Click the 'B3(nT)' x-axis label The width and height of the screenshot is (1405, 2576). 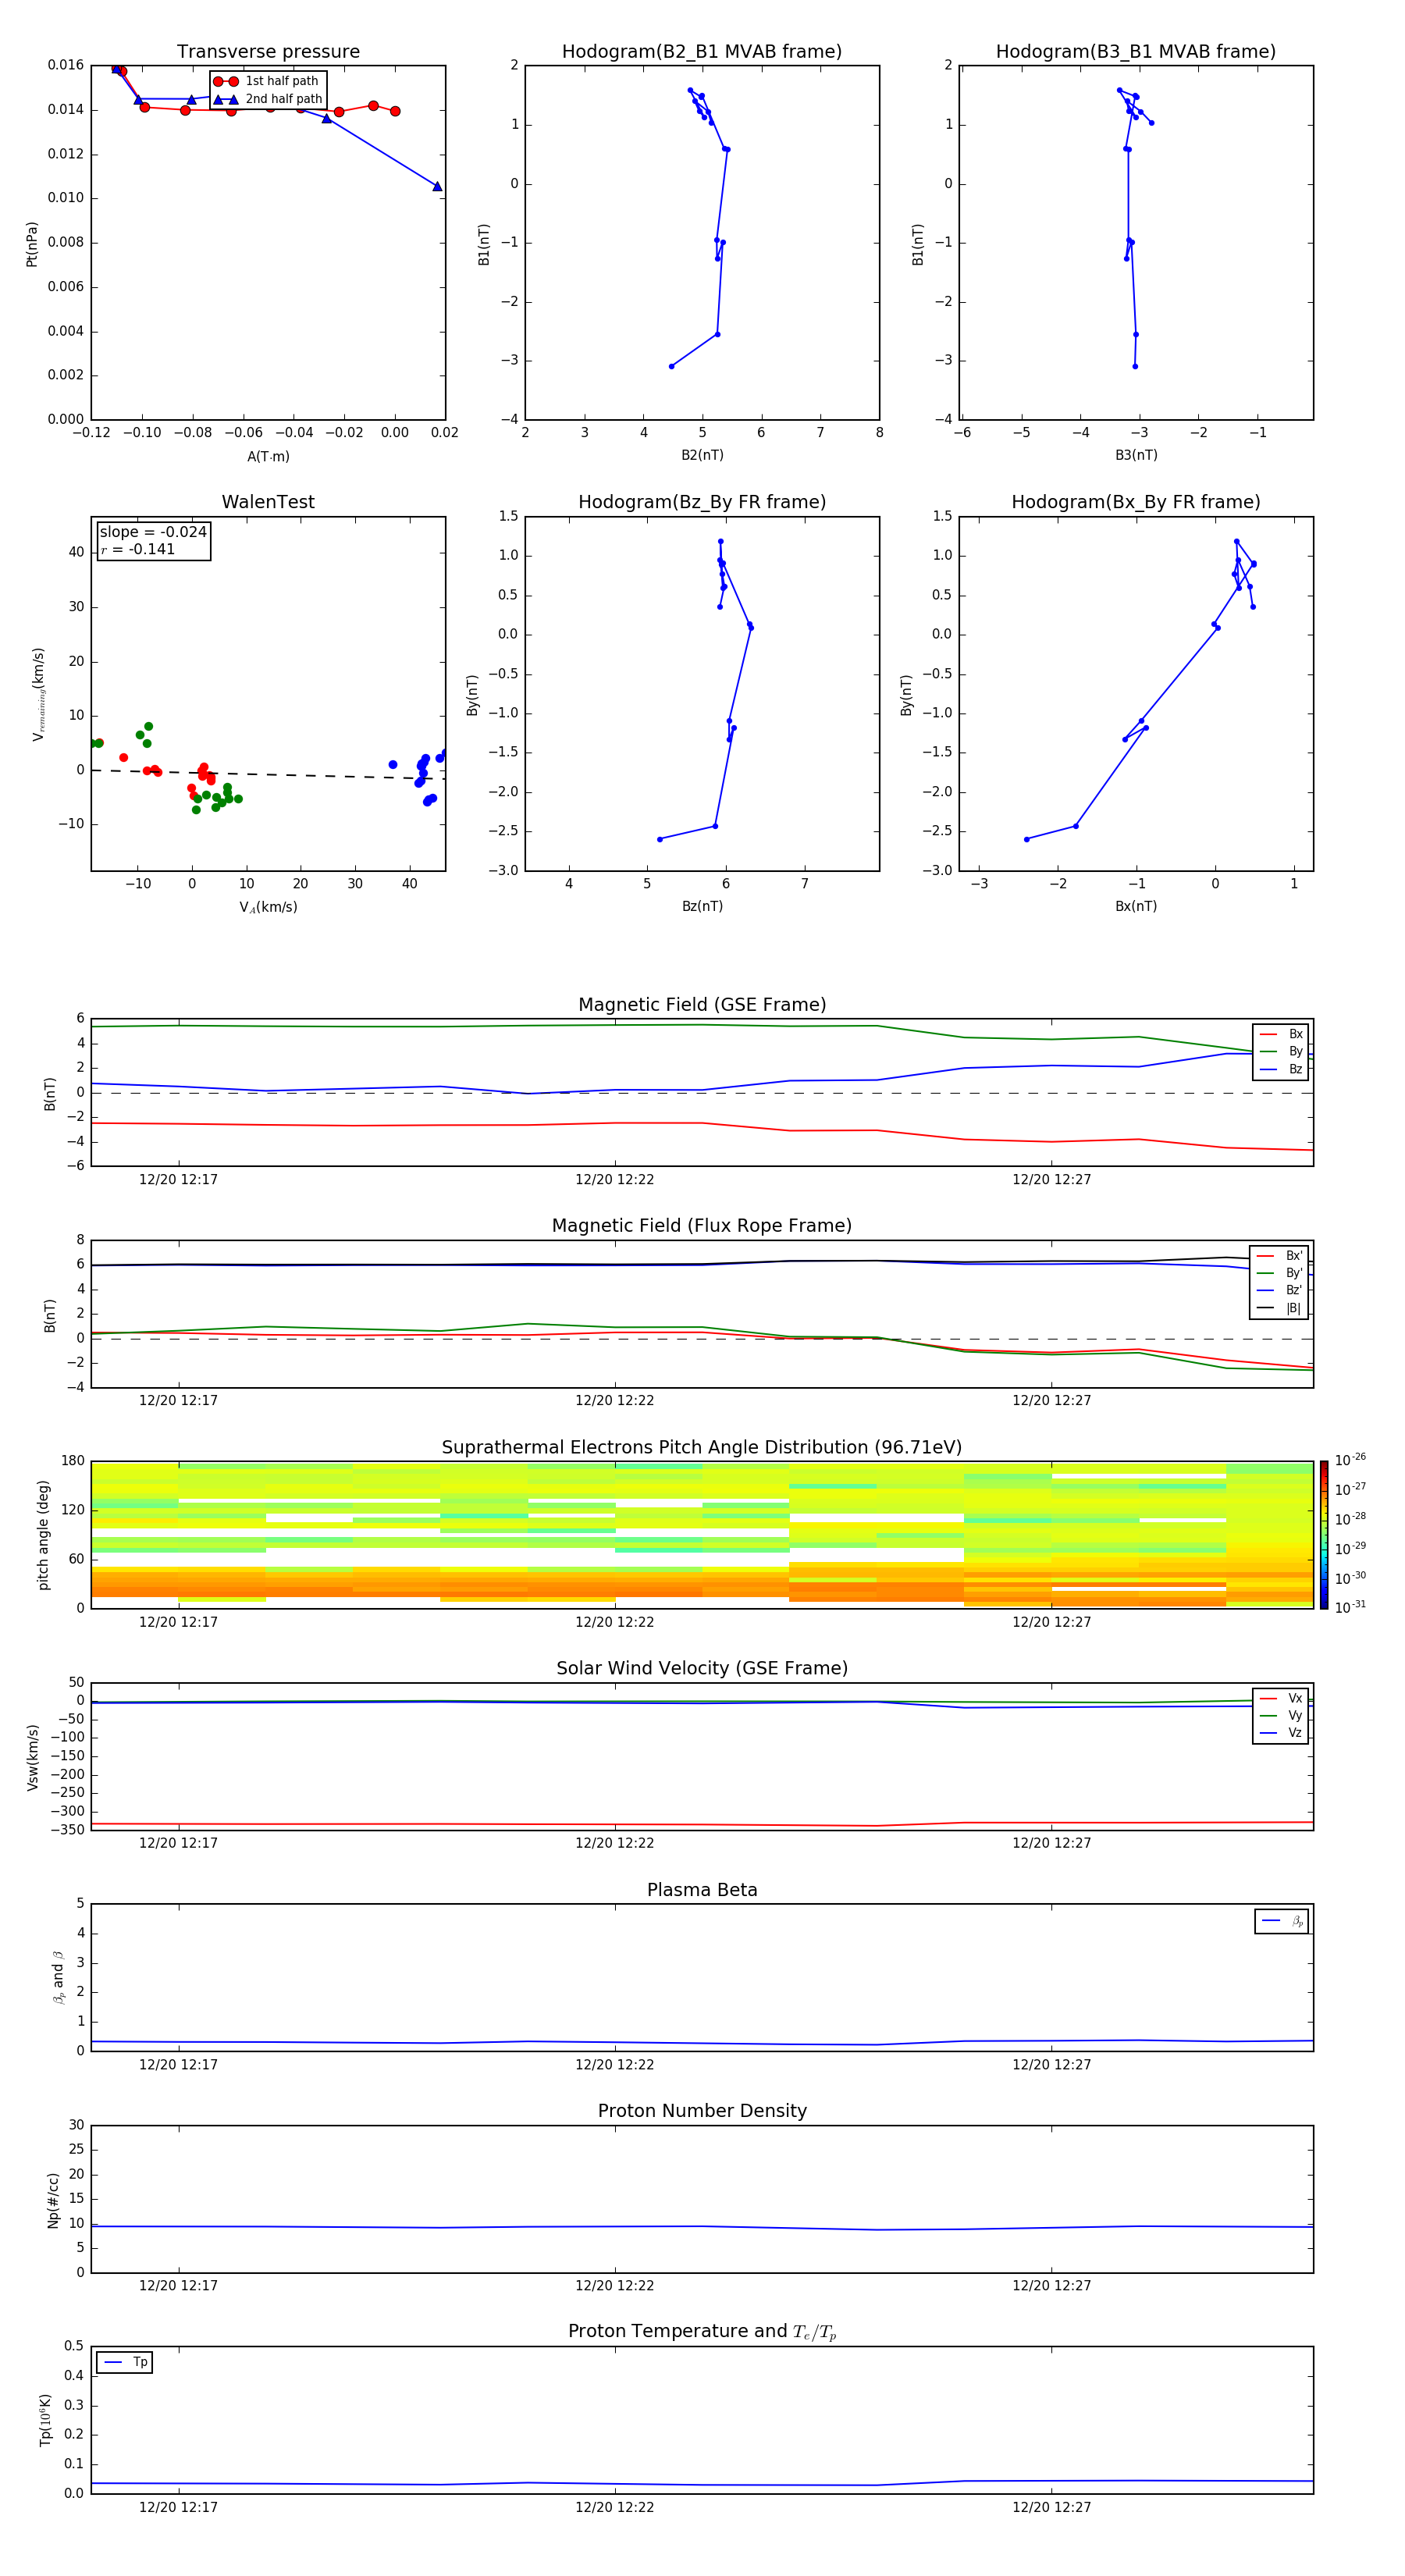coord(1136,455)
